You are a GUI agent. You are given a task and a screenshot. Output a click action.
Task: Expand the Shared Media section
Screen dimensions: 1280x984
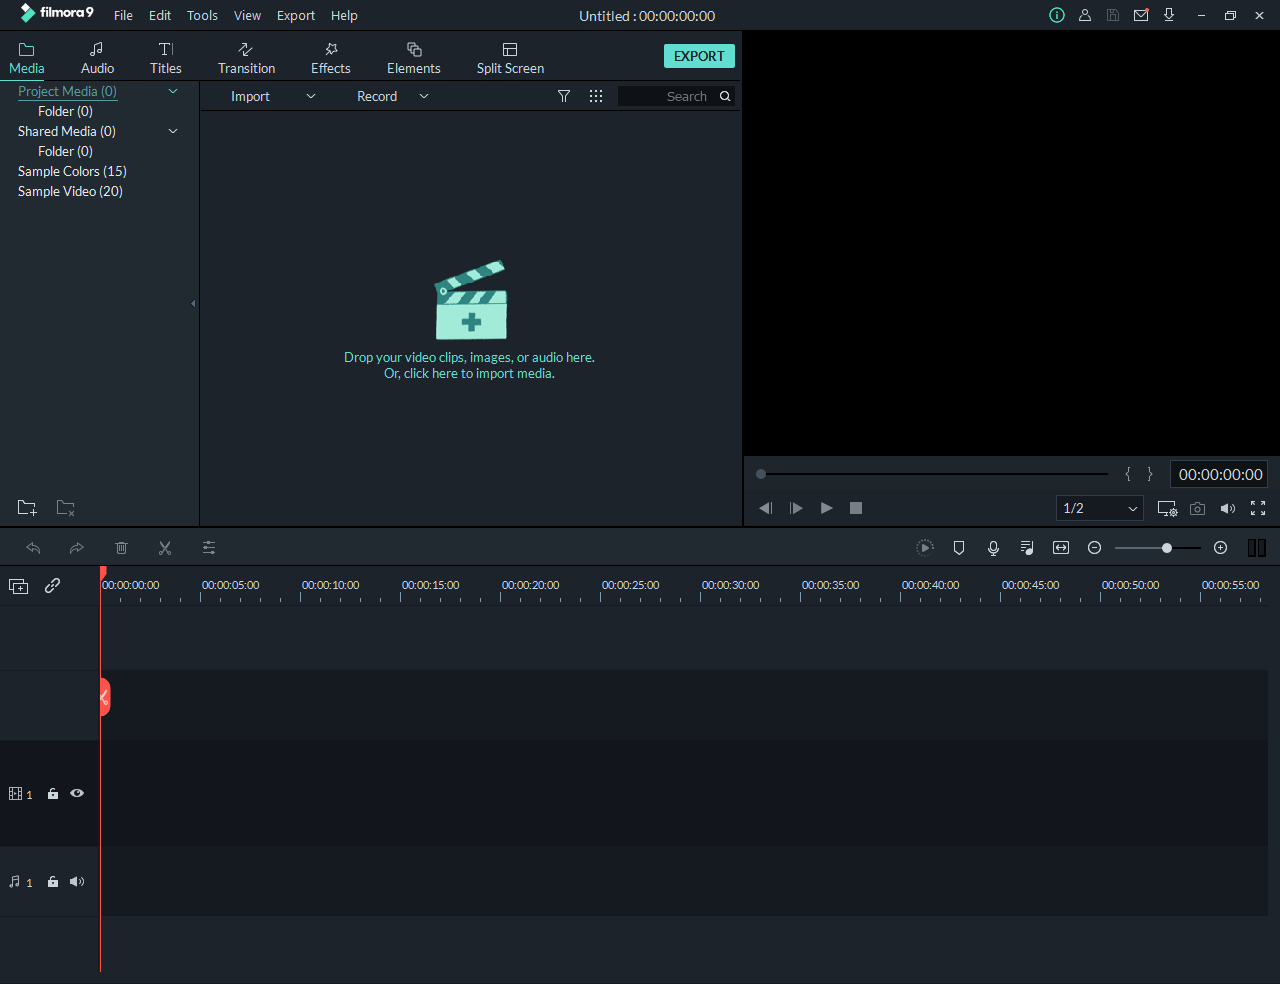pyautogui.click(x=172, y=131)
